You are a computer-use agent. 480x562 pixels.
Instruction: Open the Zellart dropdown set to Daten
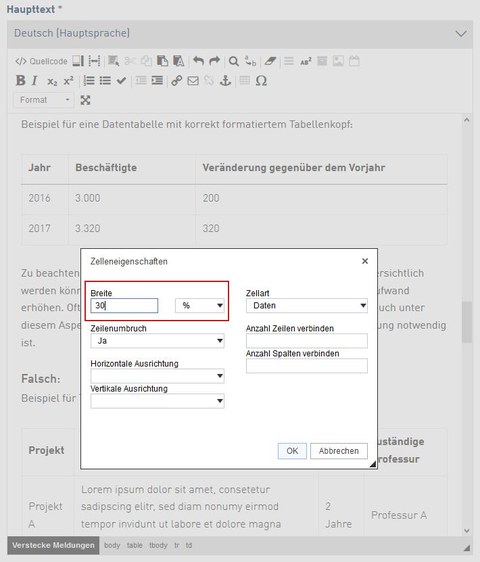306,306
